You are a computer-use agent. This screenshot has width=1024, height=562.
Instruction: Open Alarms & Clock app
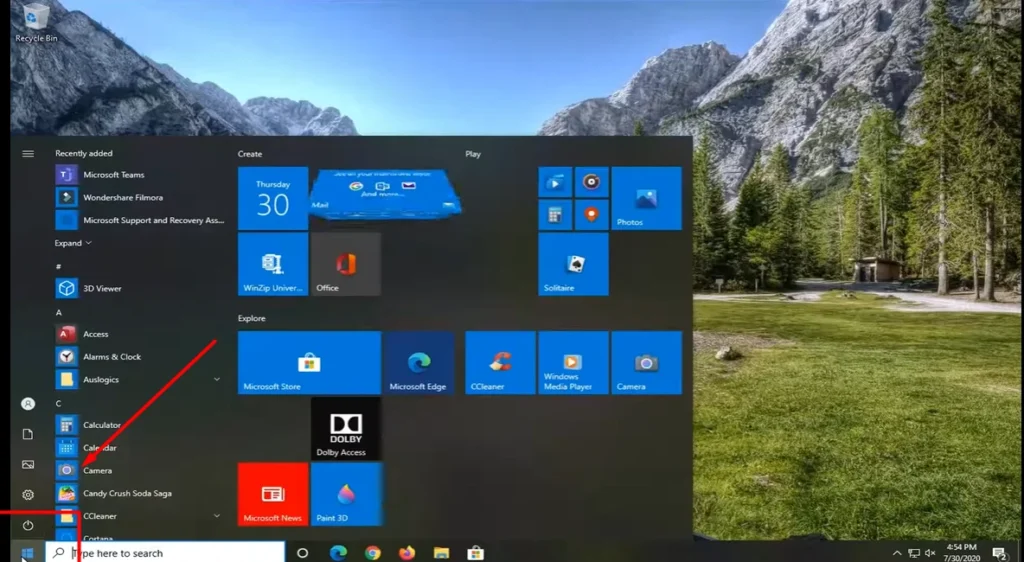140,356
